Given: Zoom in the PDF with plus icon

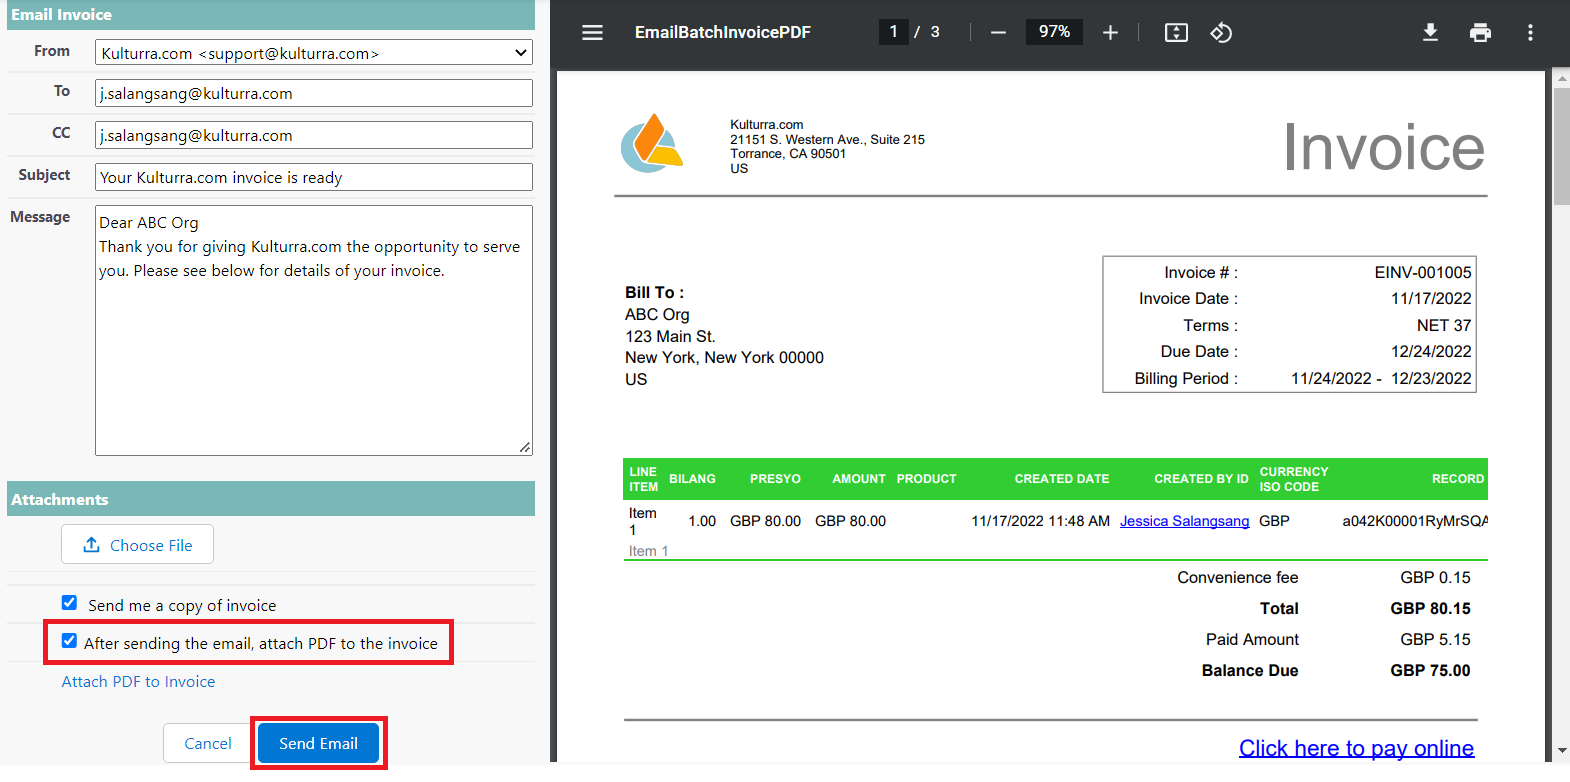Looking at the screenshot, I should pyautogui.click(x=1110, y=33).
